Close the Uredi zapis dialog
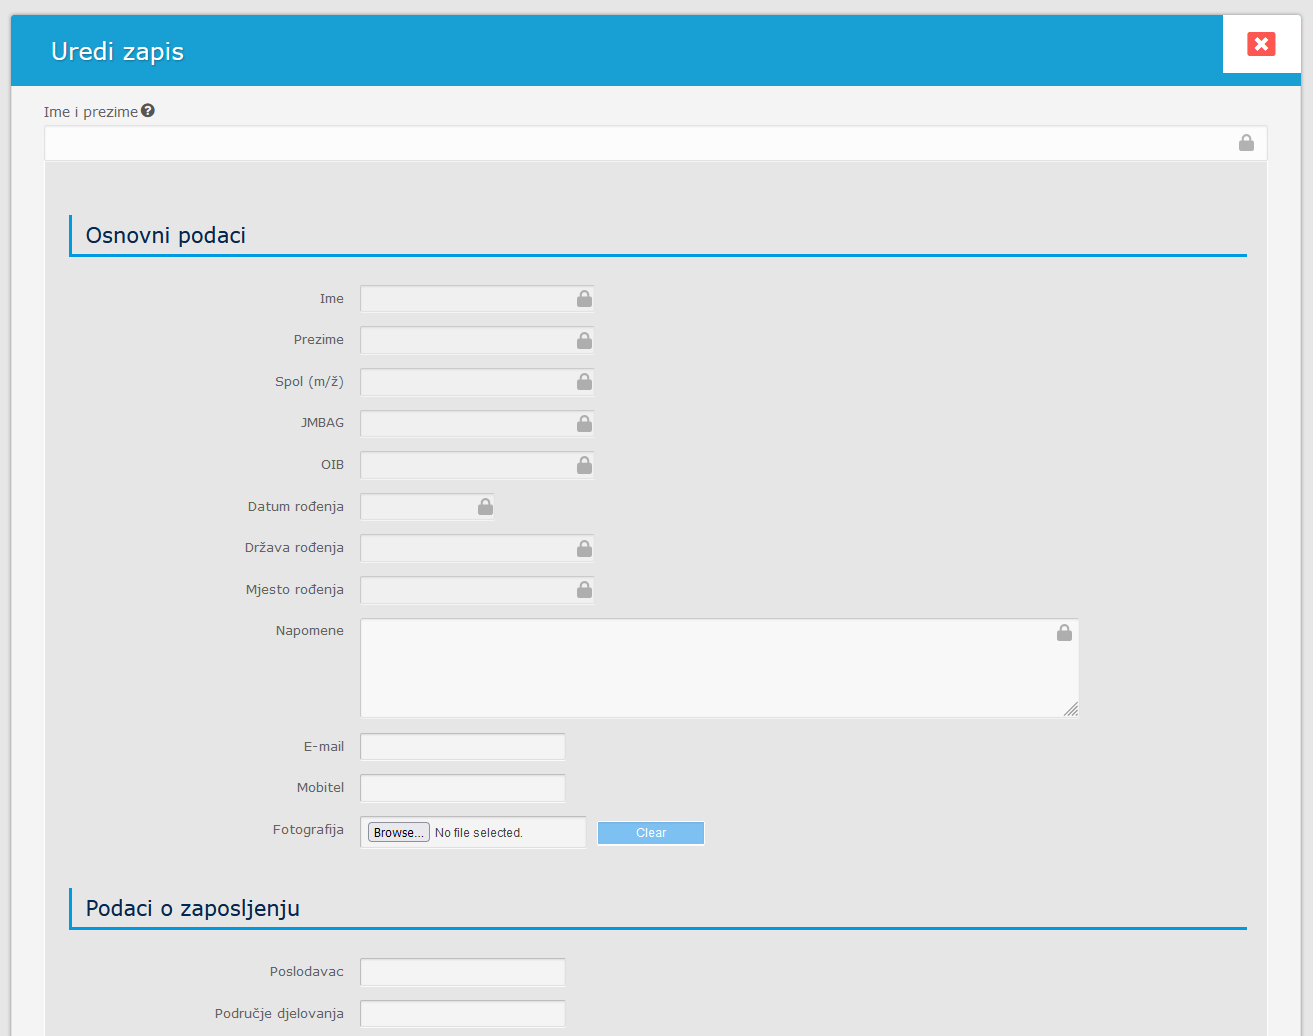Image resolution: width=1313 pixels, height=1036 pixels. point(1261,44)
